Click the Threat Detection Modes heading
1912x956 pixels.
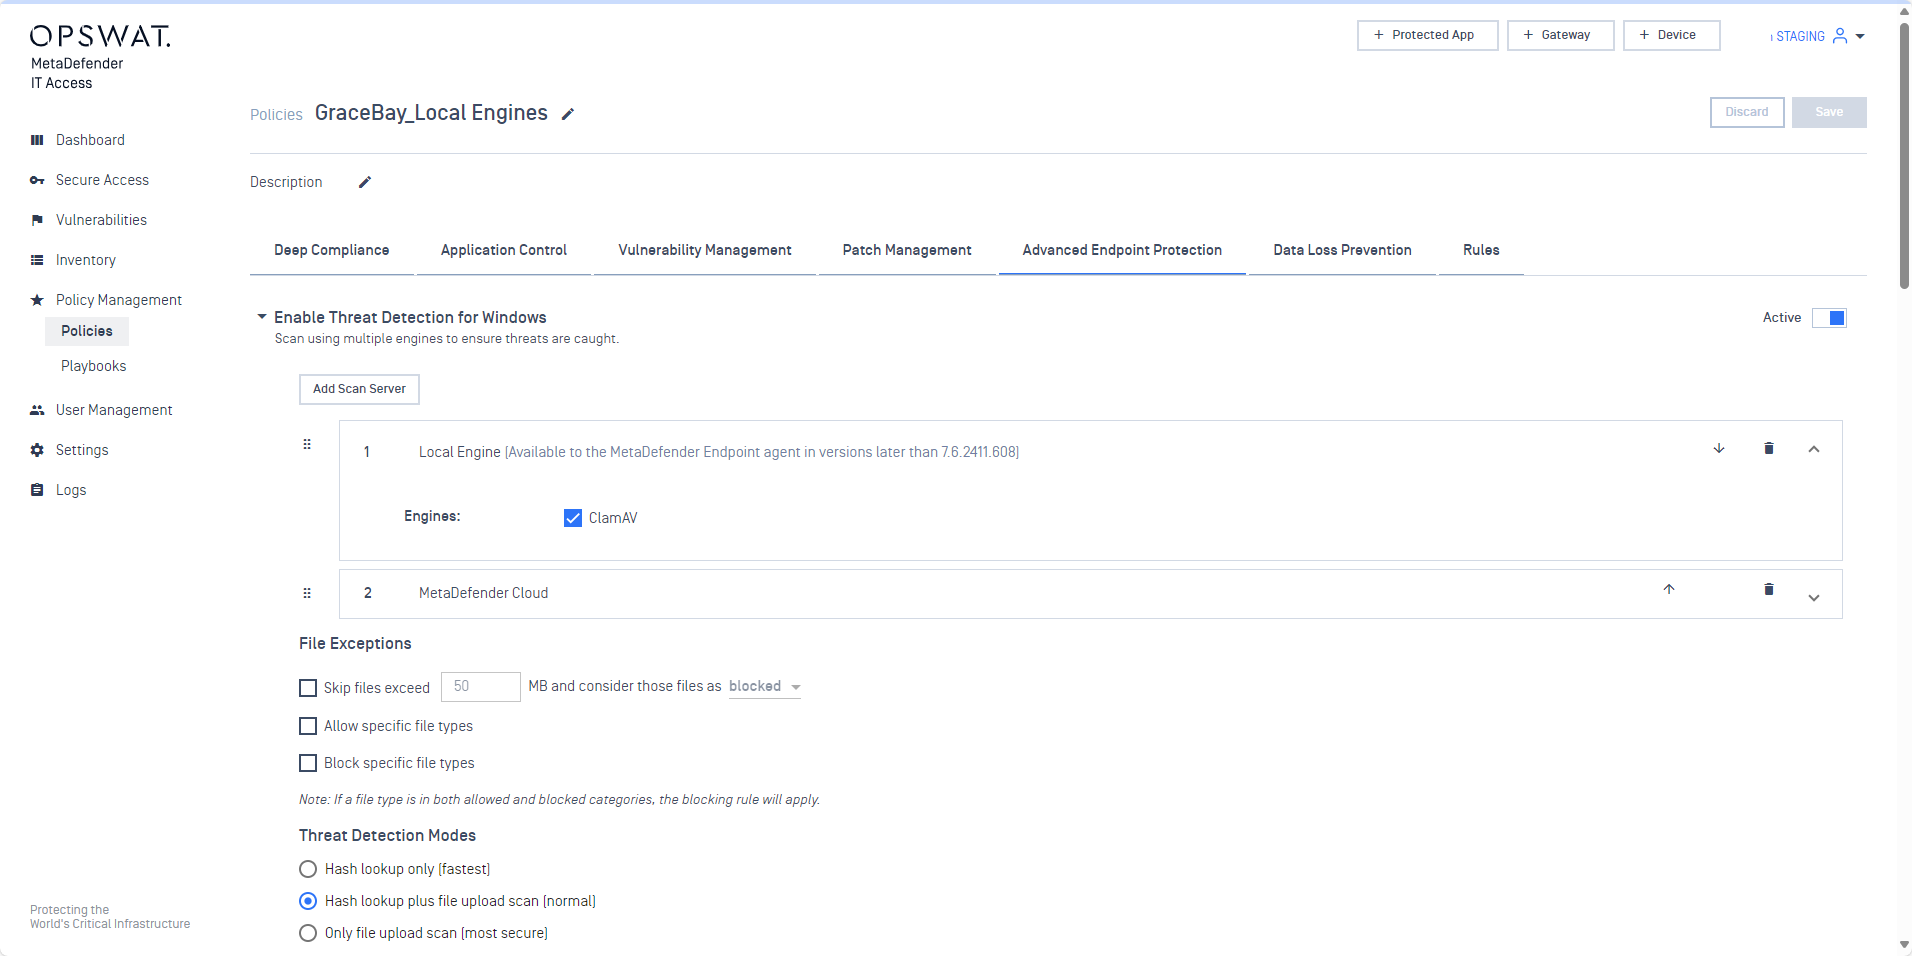[x=387, y=836]
